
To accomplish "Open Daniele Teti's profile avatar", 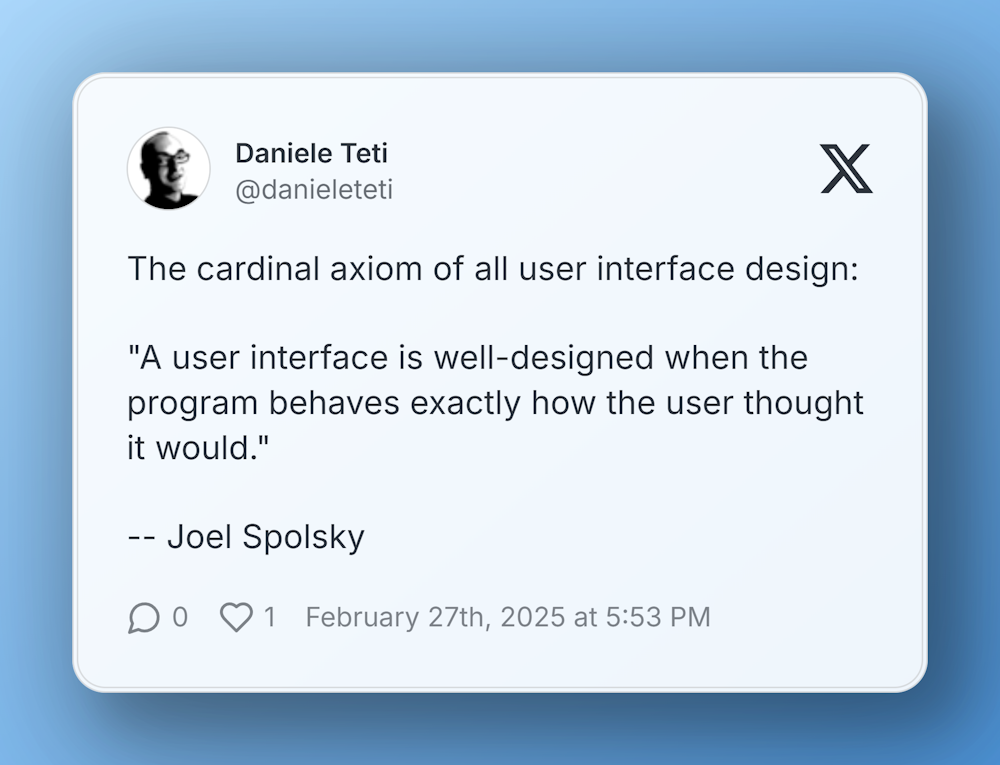I will [168, 168].
